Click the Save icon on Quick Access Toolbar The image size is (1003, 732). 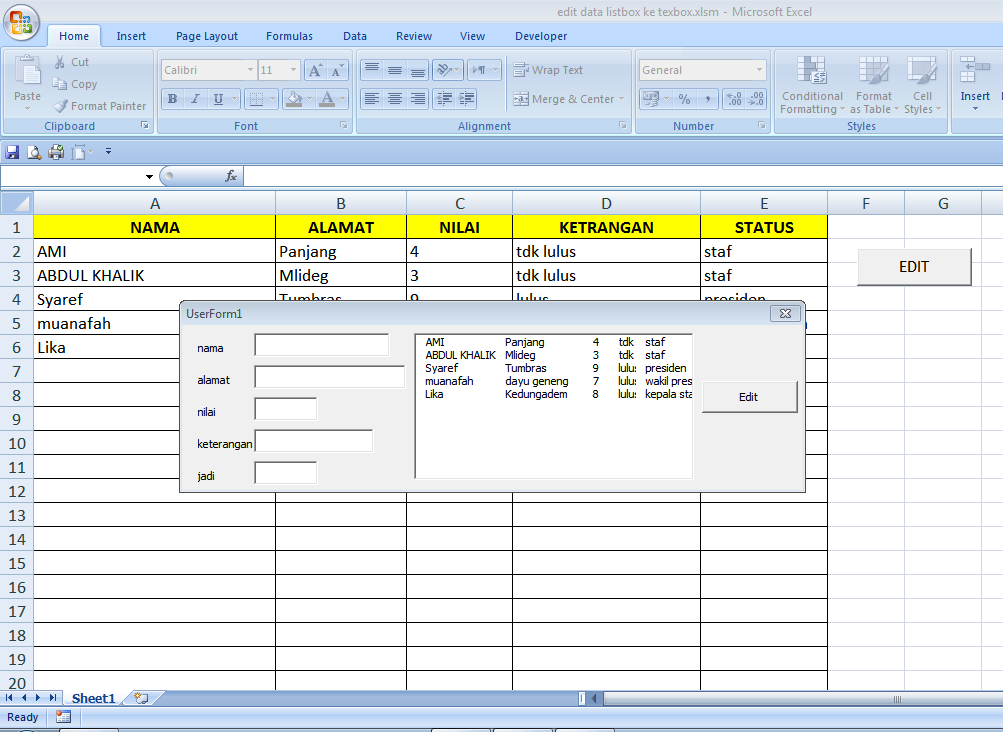11,151
